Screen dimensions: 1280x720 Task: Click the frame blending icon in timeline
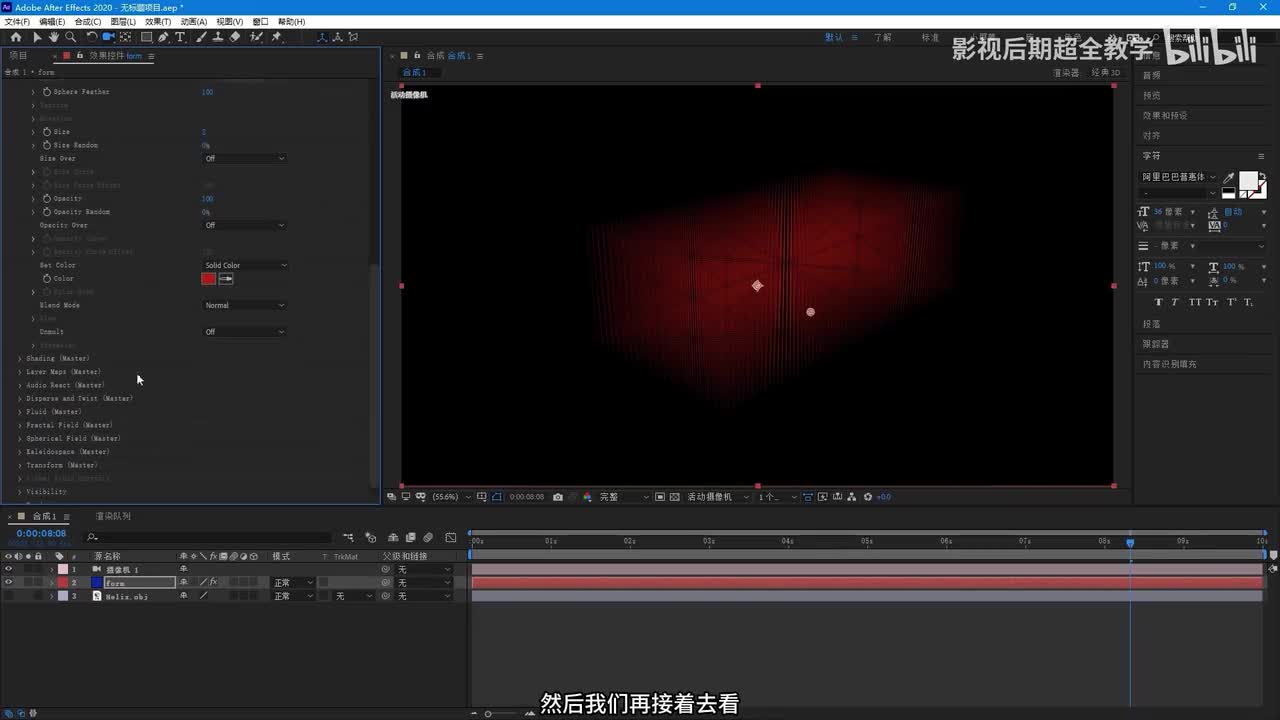(411, 537)
